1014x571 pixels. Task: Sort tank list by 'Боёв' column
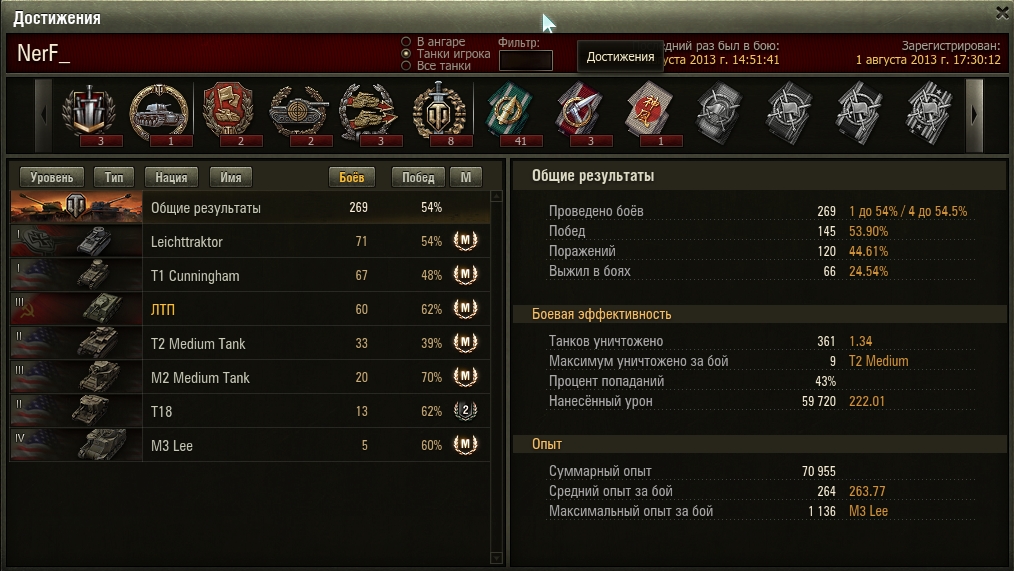point(352,177)
